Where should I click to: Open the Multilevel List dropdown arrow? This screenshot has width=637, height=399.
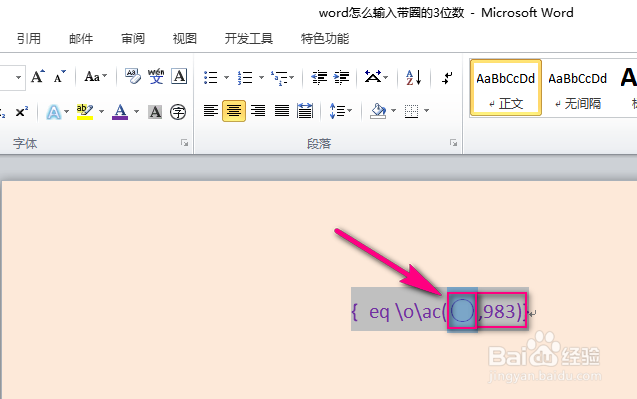(x=292, y=77)
